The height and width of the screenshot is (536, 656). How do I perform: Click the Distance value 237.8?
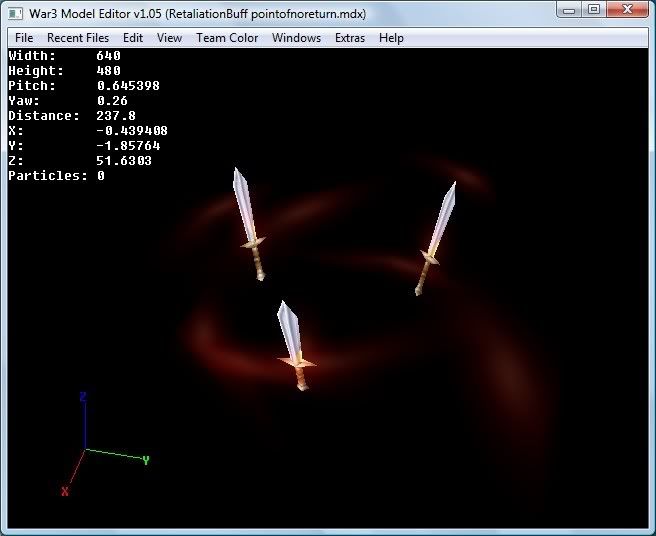pos(116,116)
